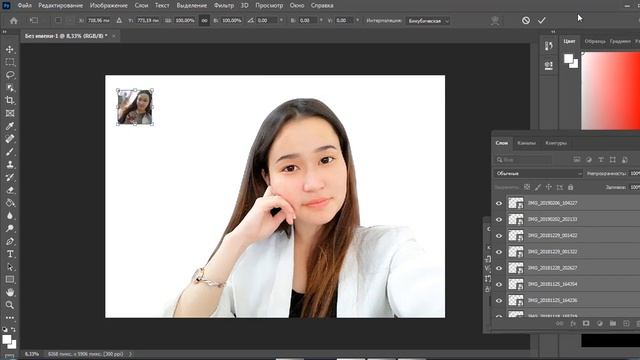Toggle relative positioning triangle icon

119,20
